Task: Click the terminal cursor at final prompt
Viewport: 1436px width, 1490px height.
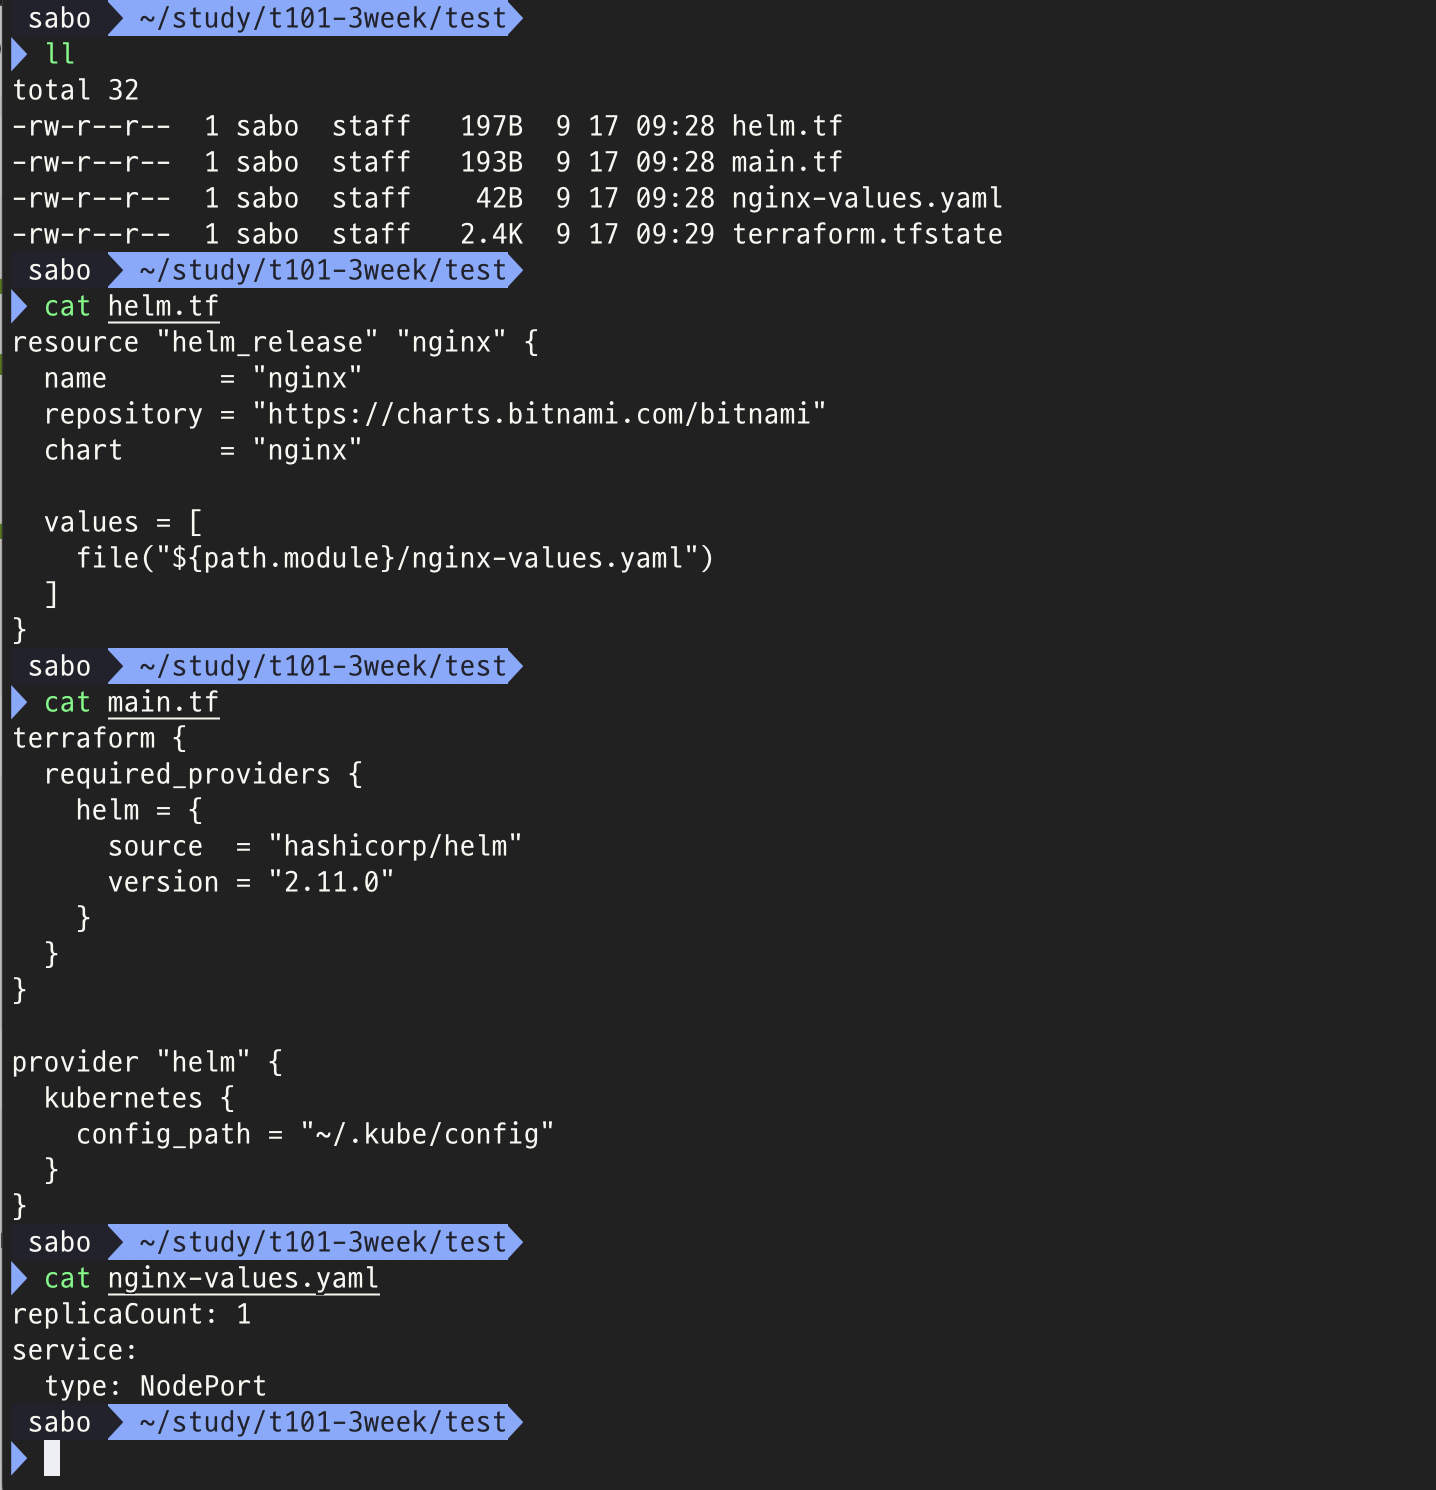Action: point(52,1458)
